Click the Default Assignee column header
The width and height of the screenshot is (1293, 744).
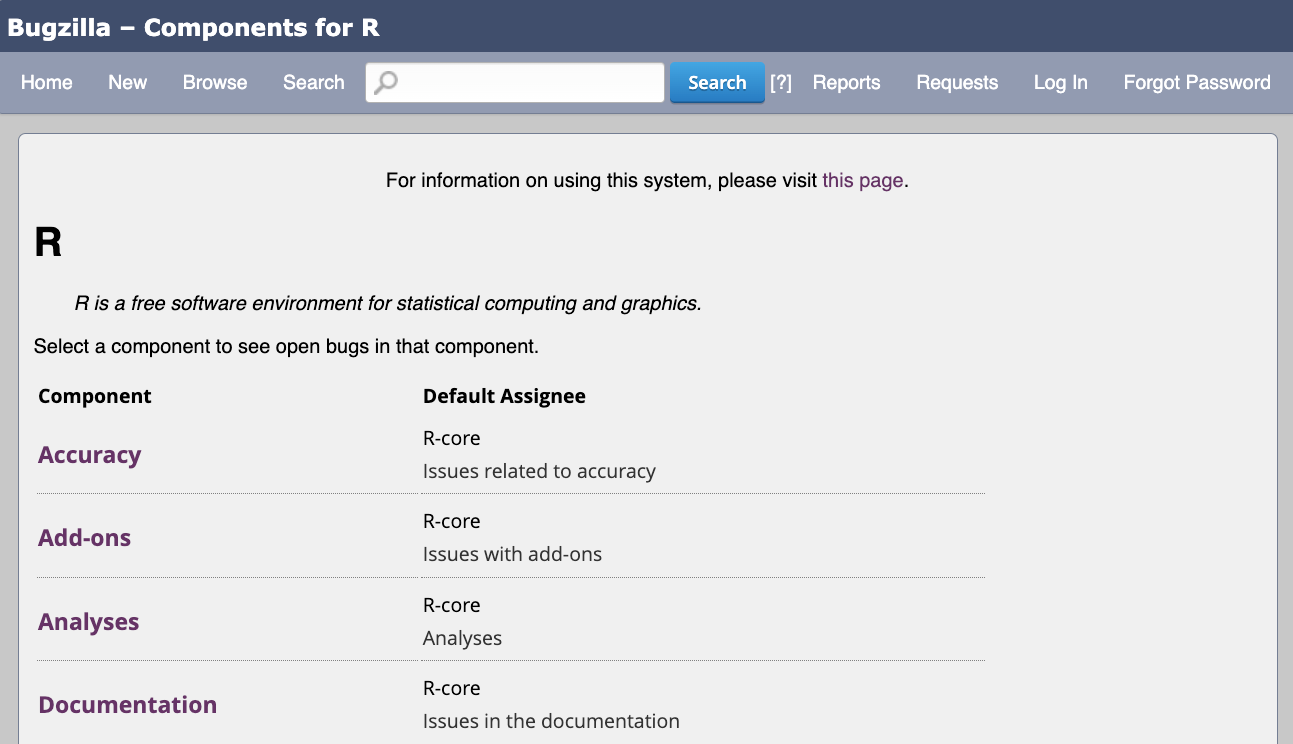[x=504, y=397]
